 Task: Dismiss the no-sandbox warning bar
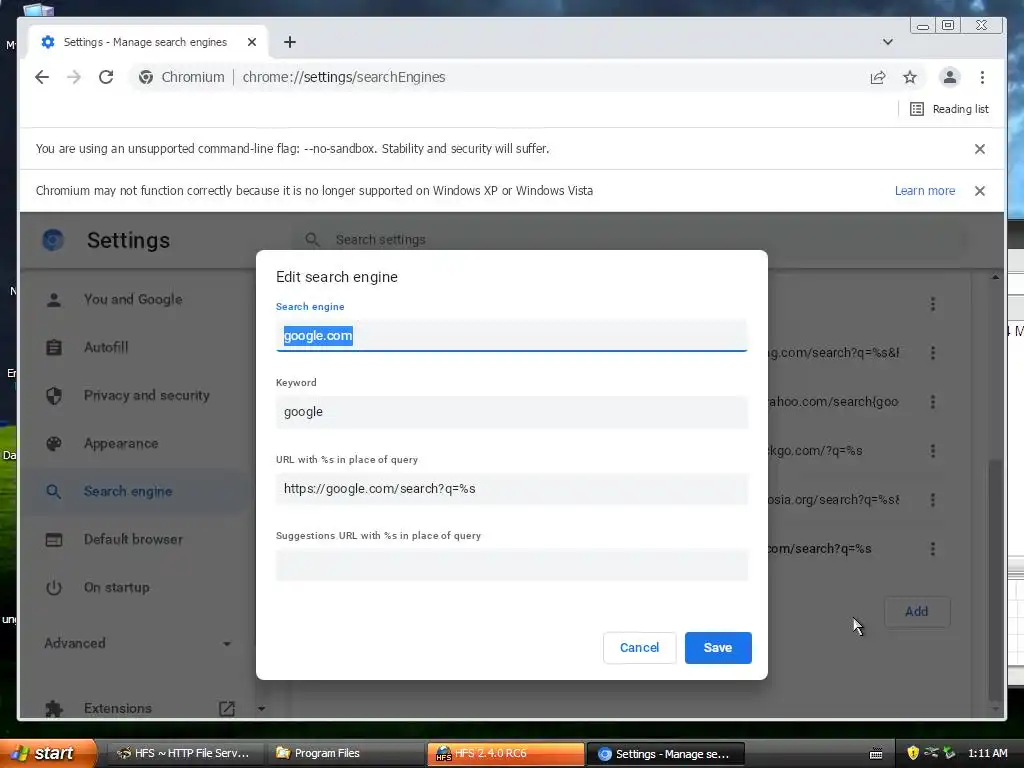(x=980, y=149)
